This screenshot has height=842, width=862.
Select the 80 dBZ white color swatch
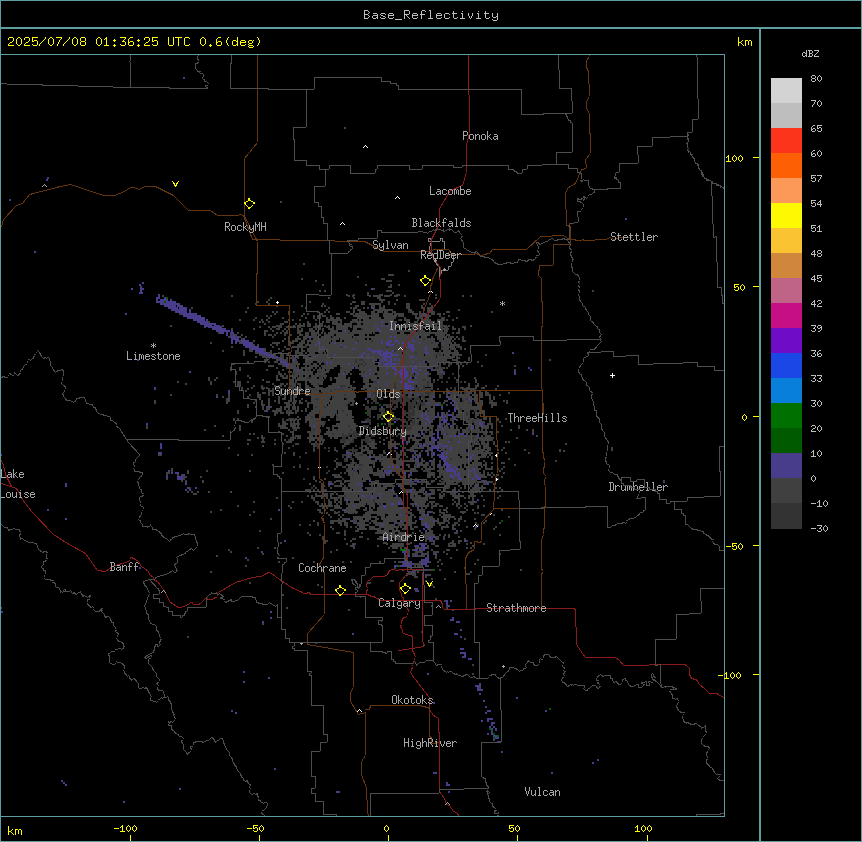pyautogui.click(x=786, y=91)
